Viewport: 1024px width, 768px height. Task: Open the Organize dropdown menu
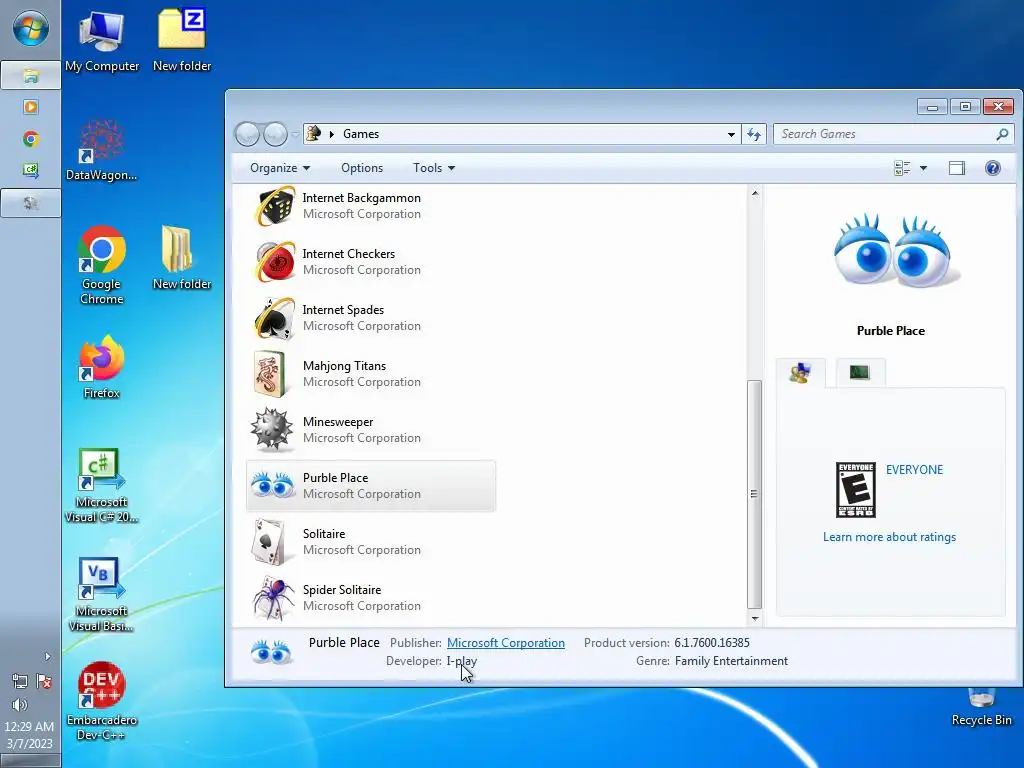[280, 168]
